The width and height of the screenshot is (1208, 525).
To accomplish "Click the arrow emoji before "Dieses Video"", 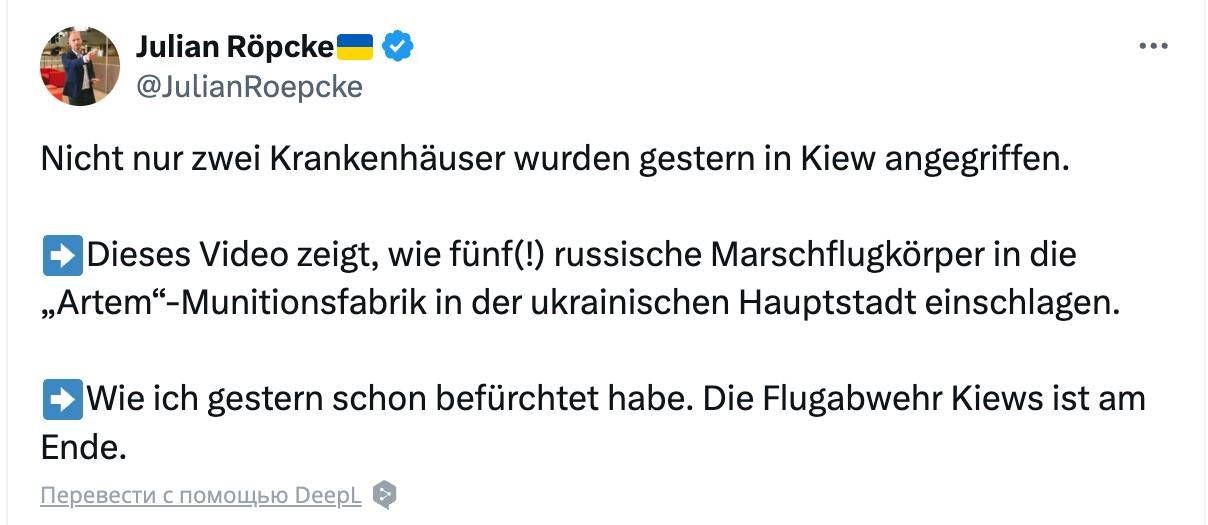I will [62, 256].
